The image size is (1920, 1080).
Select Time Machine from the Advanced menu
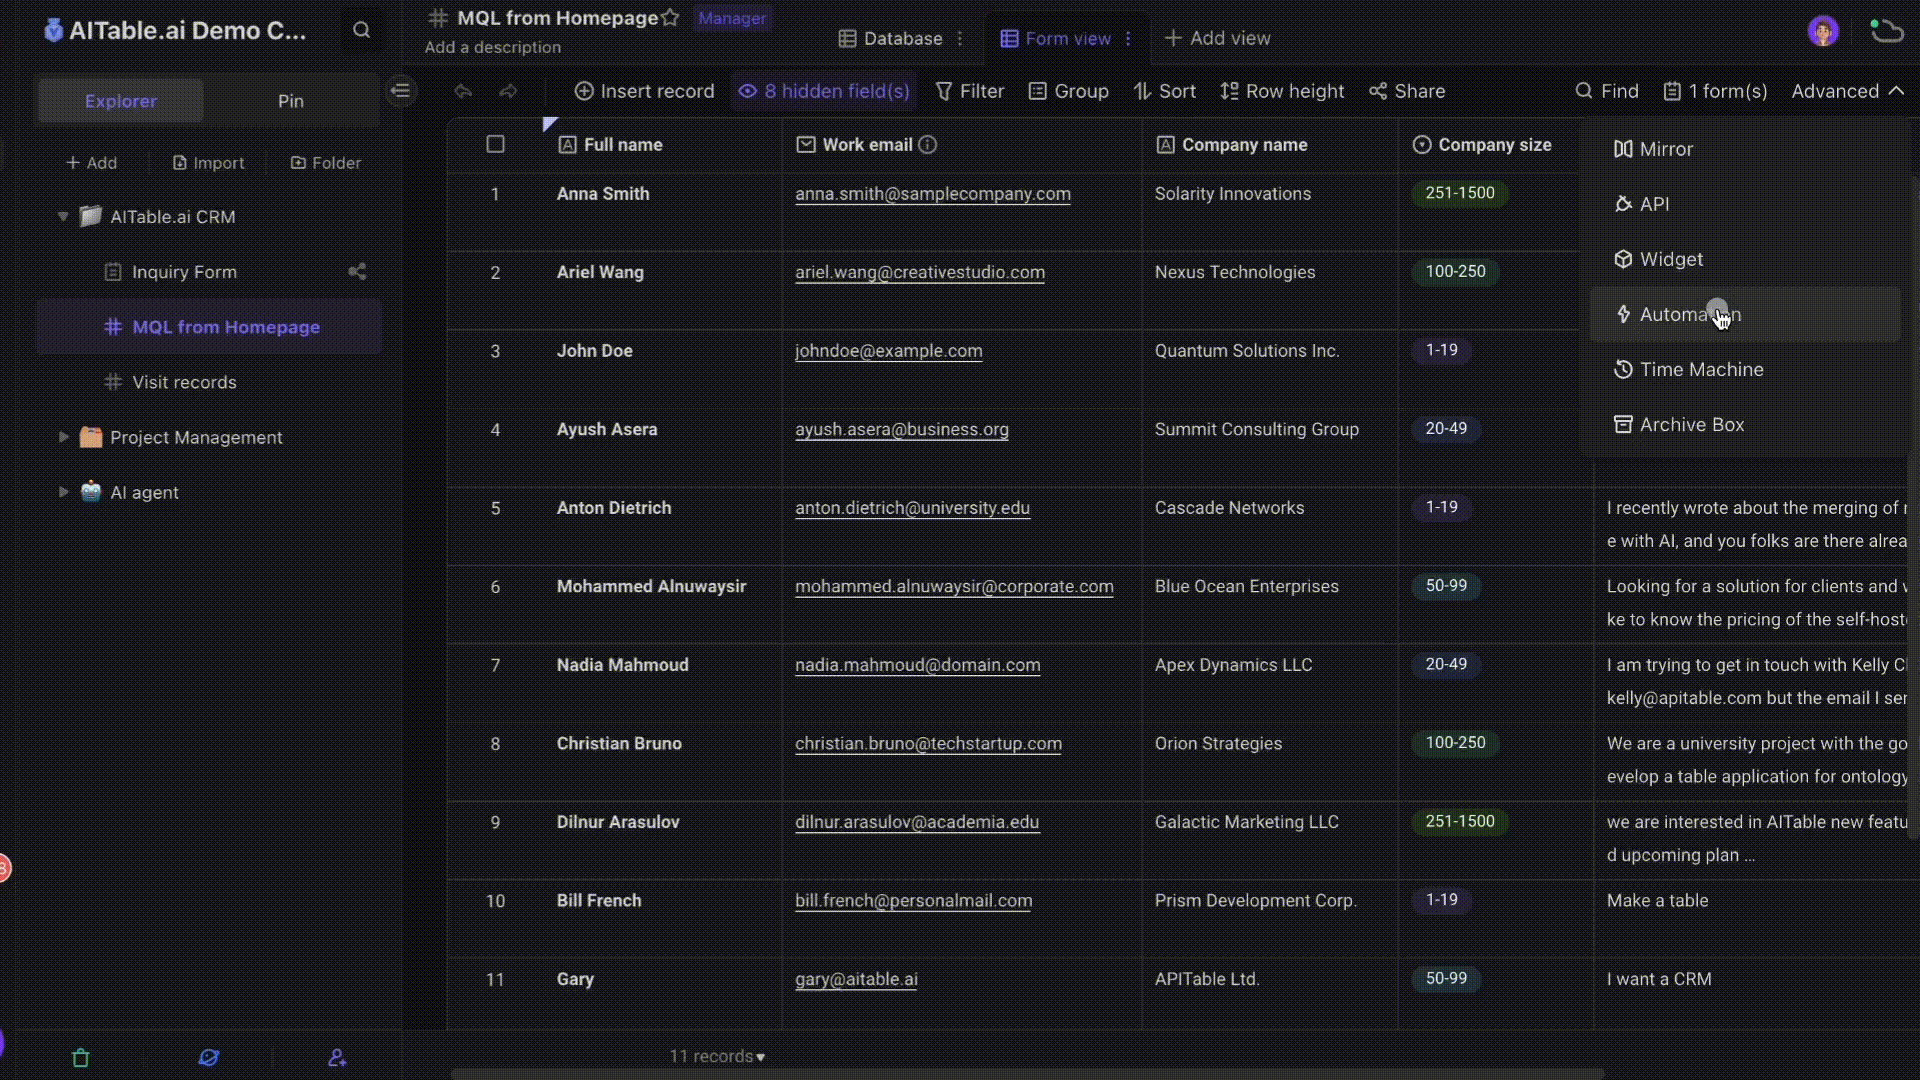point(1745,369)
